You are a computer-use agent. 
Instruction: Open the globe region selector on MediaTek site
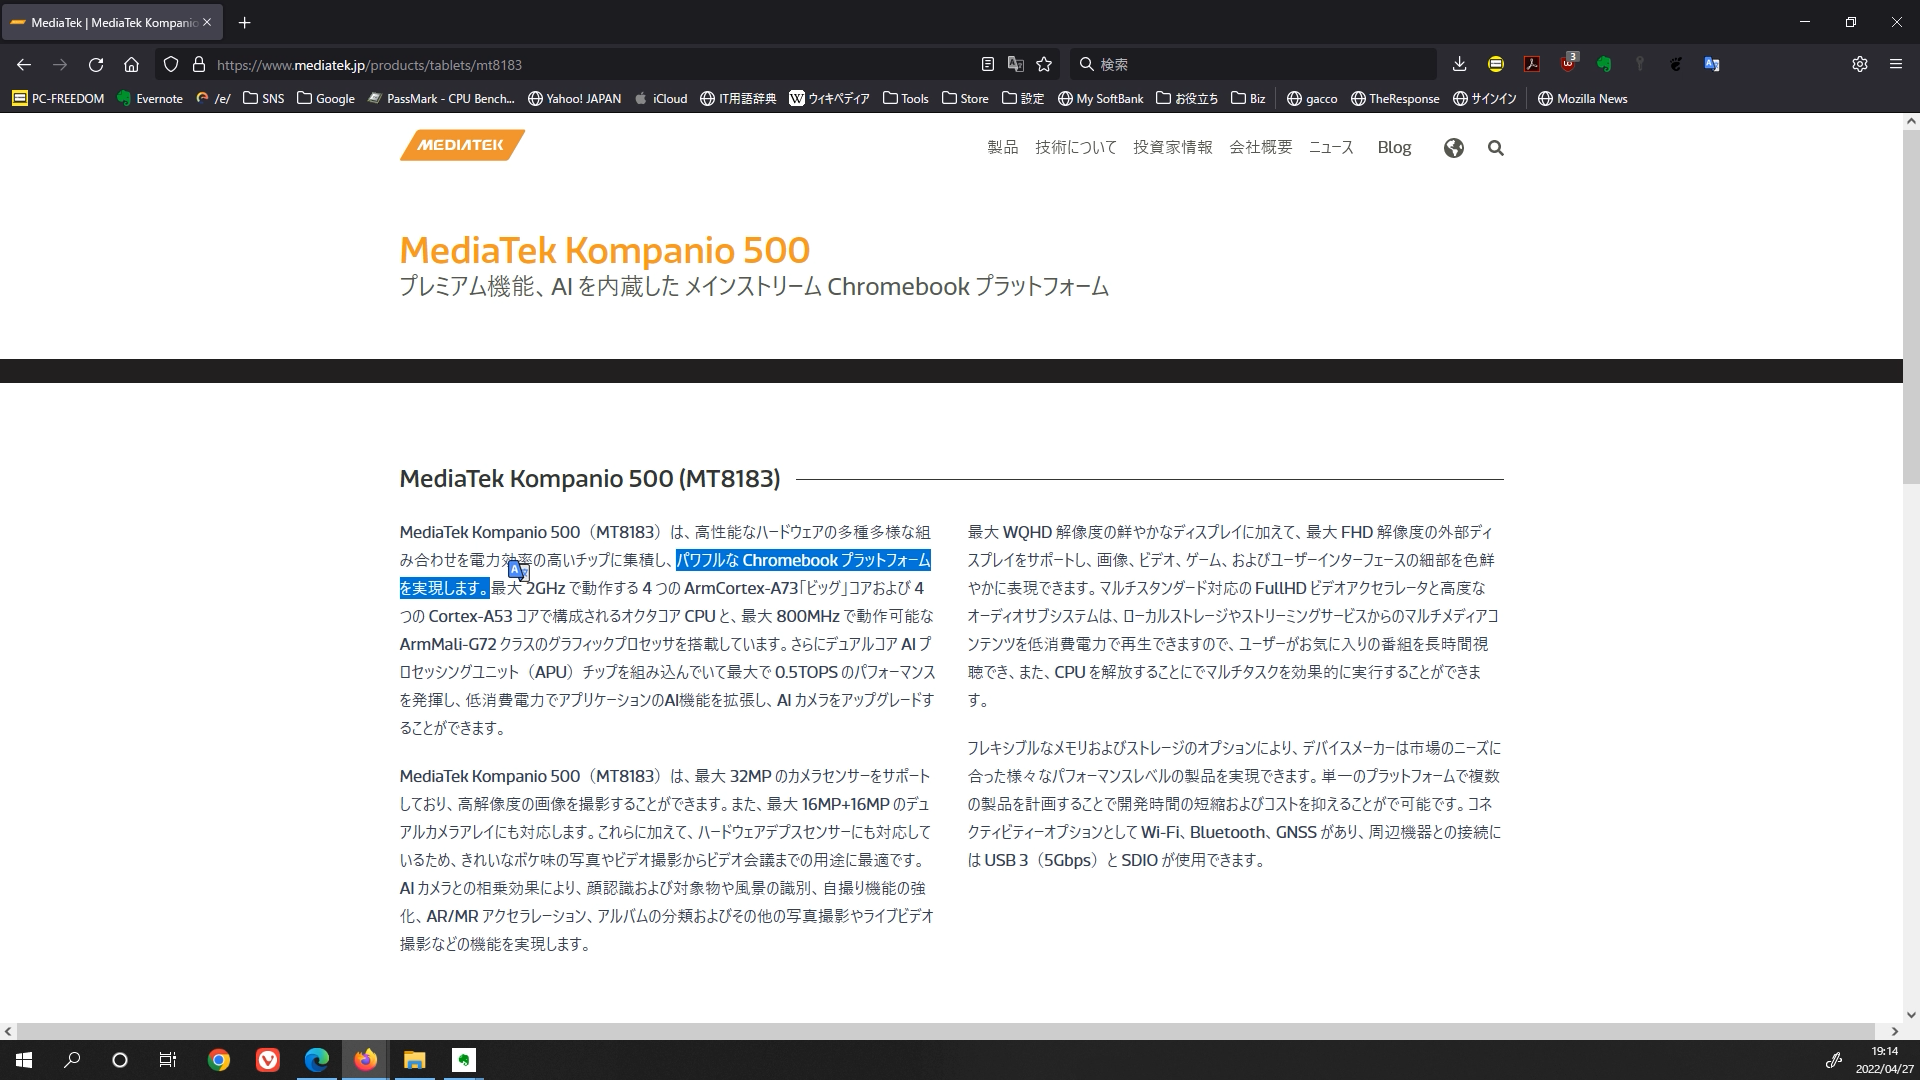(1453, 148)
